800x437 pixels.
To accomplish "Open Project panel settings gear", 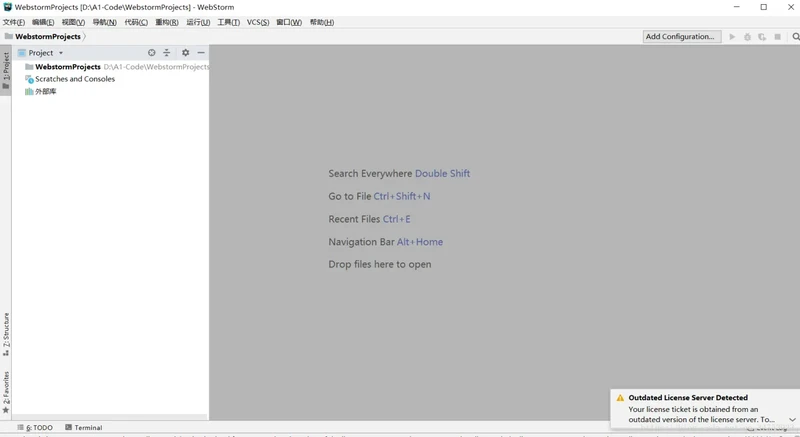I will [x=185, y=53].
